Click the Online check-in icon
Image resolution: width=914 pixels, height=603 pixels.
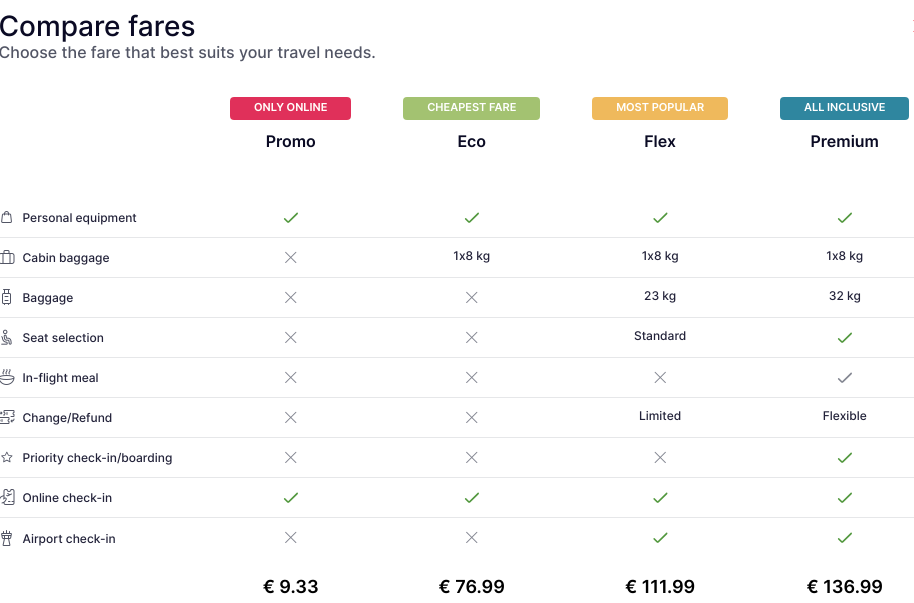click(x=8, y=497)
